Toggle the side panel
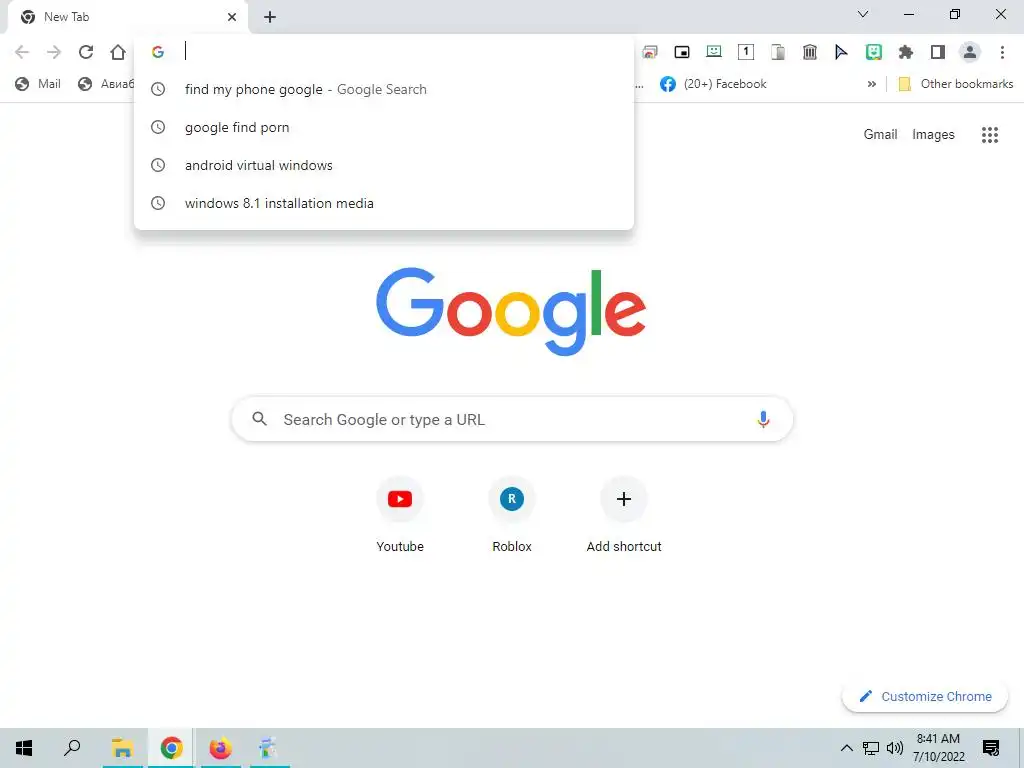The width and height of the screenshot is (1024, 768). tap(938, 52)
